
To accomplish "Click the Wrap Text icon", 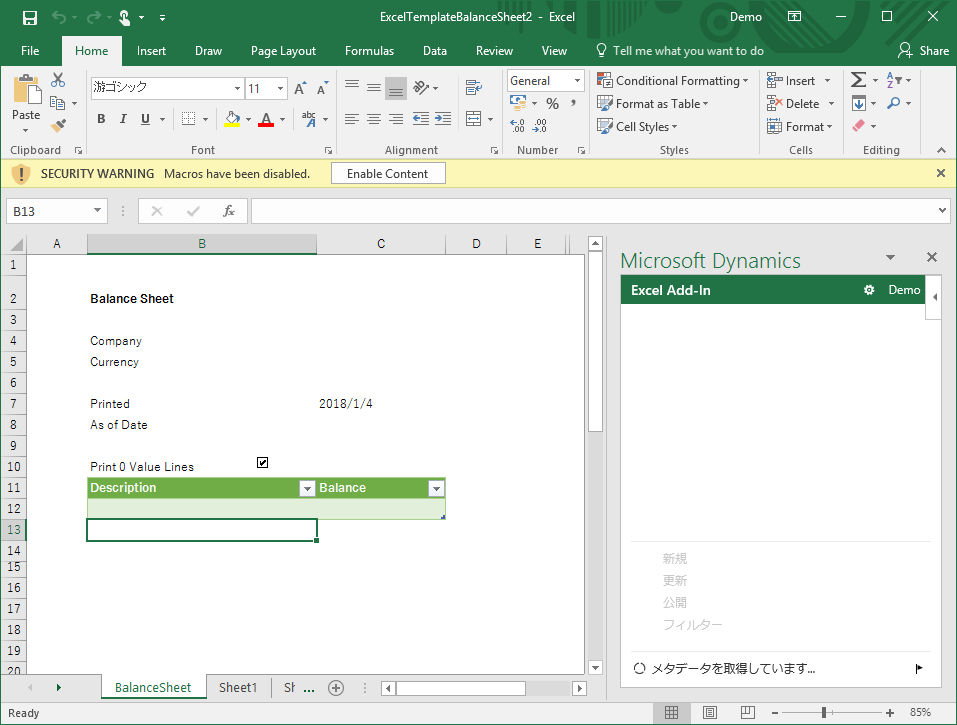I will point(474,87).
